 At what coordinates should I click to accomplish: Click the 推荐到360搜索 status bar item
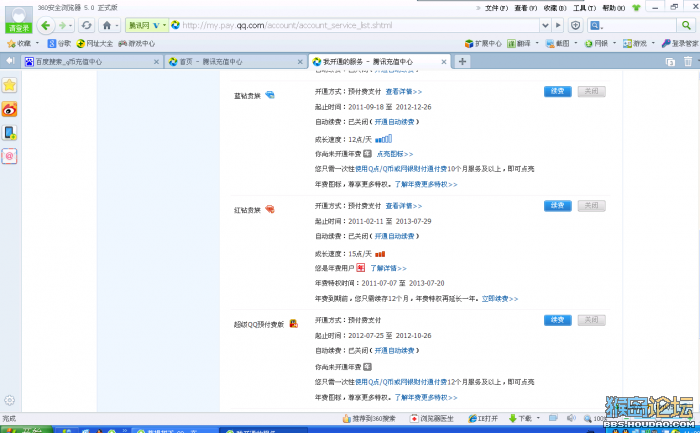pos(369,418)
